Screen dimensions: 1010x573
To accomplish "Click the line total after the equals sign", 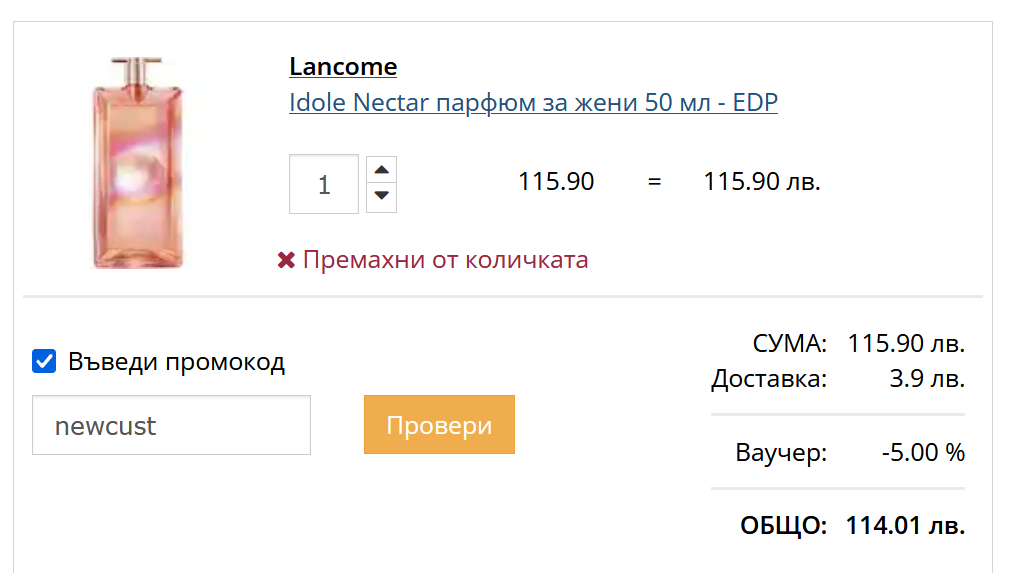I will click(x=762, y=182).
